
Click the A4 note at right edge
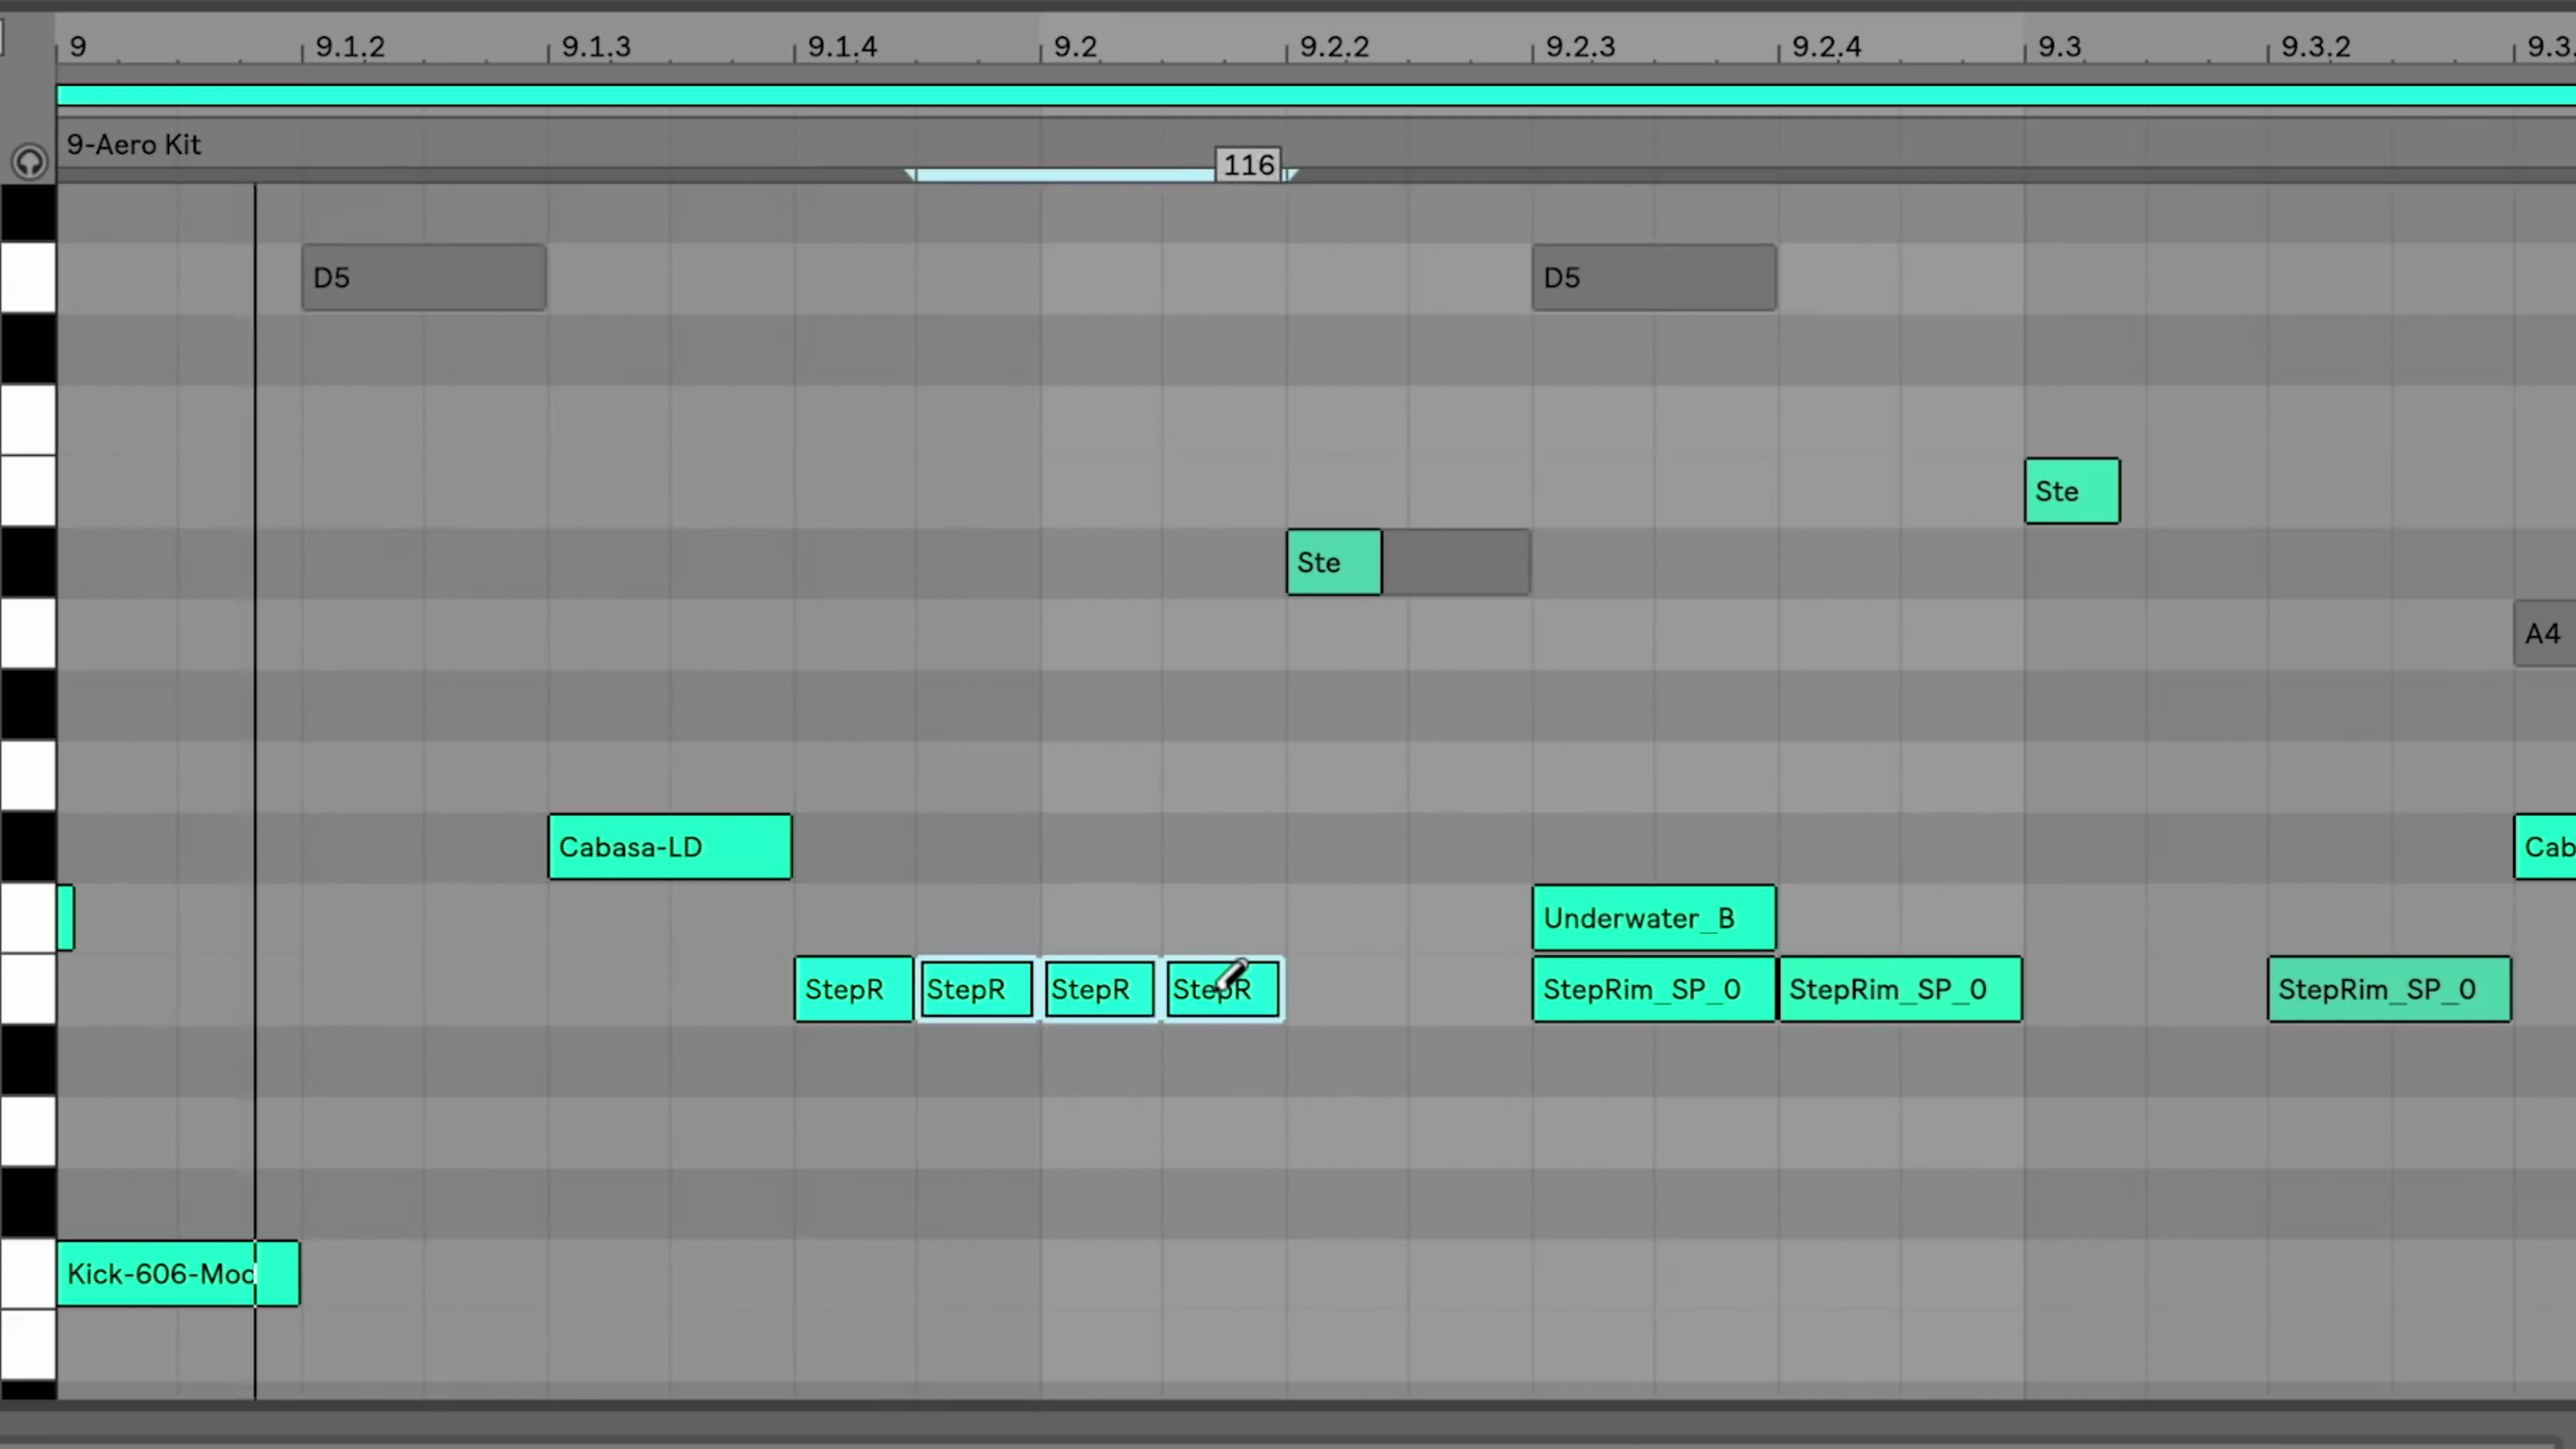click(x=2544, y=633)
